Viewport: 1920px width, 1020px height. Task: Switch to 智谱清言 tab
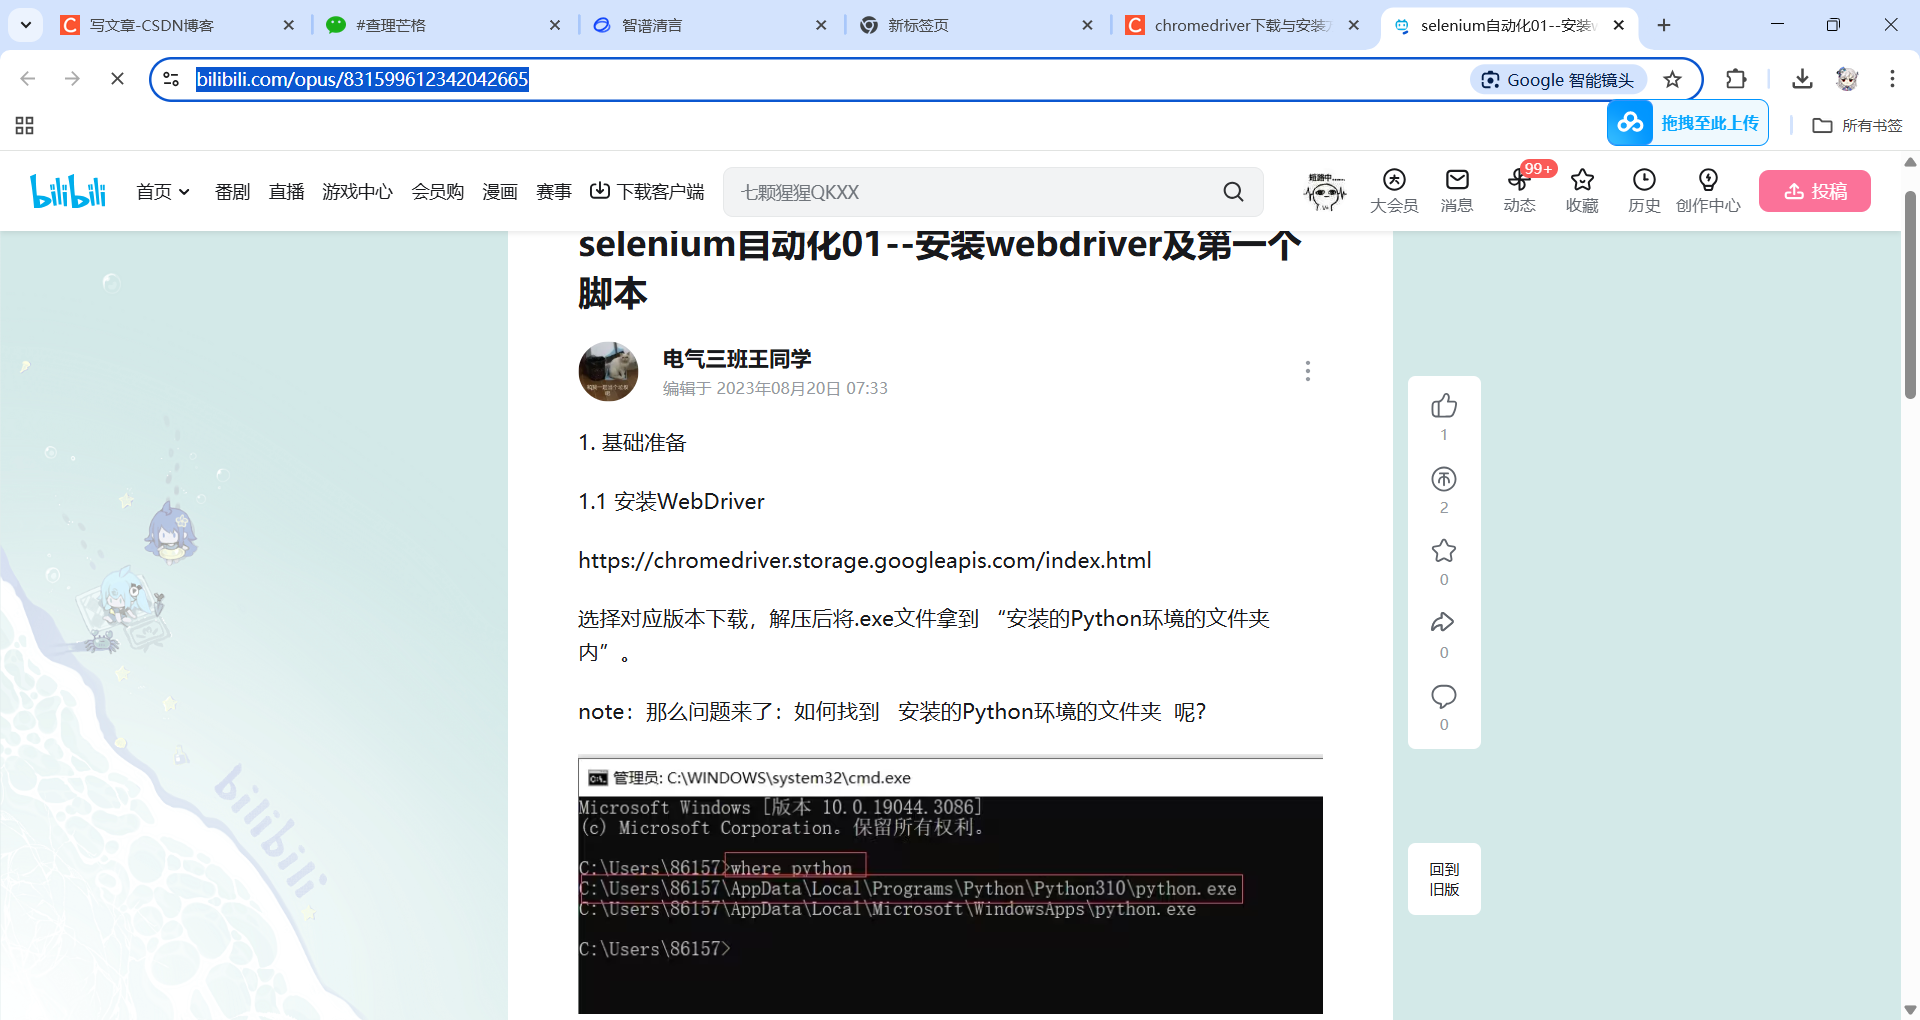(709, 25)
